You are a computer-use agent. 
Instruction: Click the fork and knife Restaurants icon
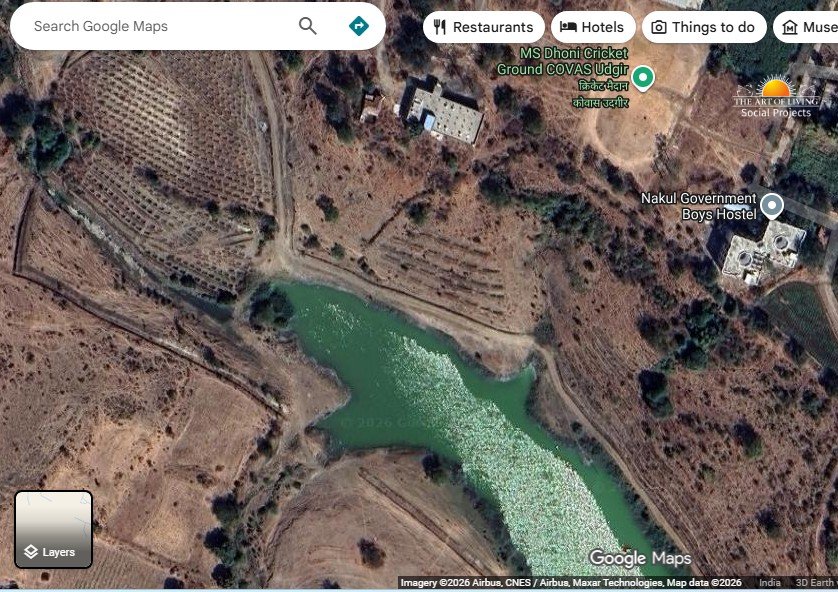click(x=439, y=27)
